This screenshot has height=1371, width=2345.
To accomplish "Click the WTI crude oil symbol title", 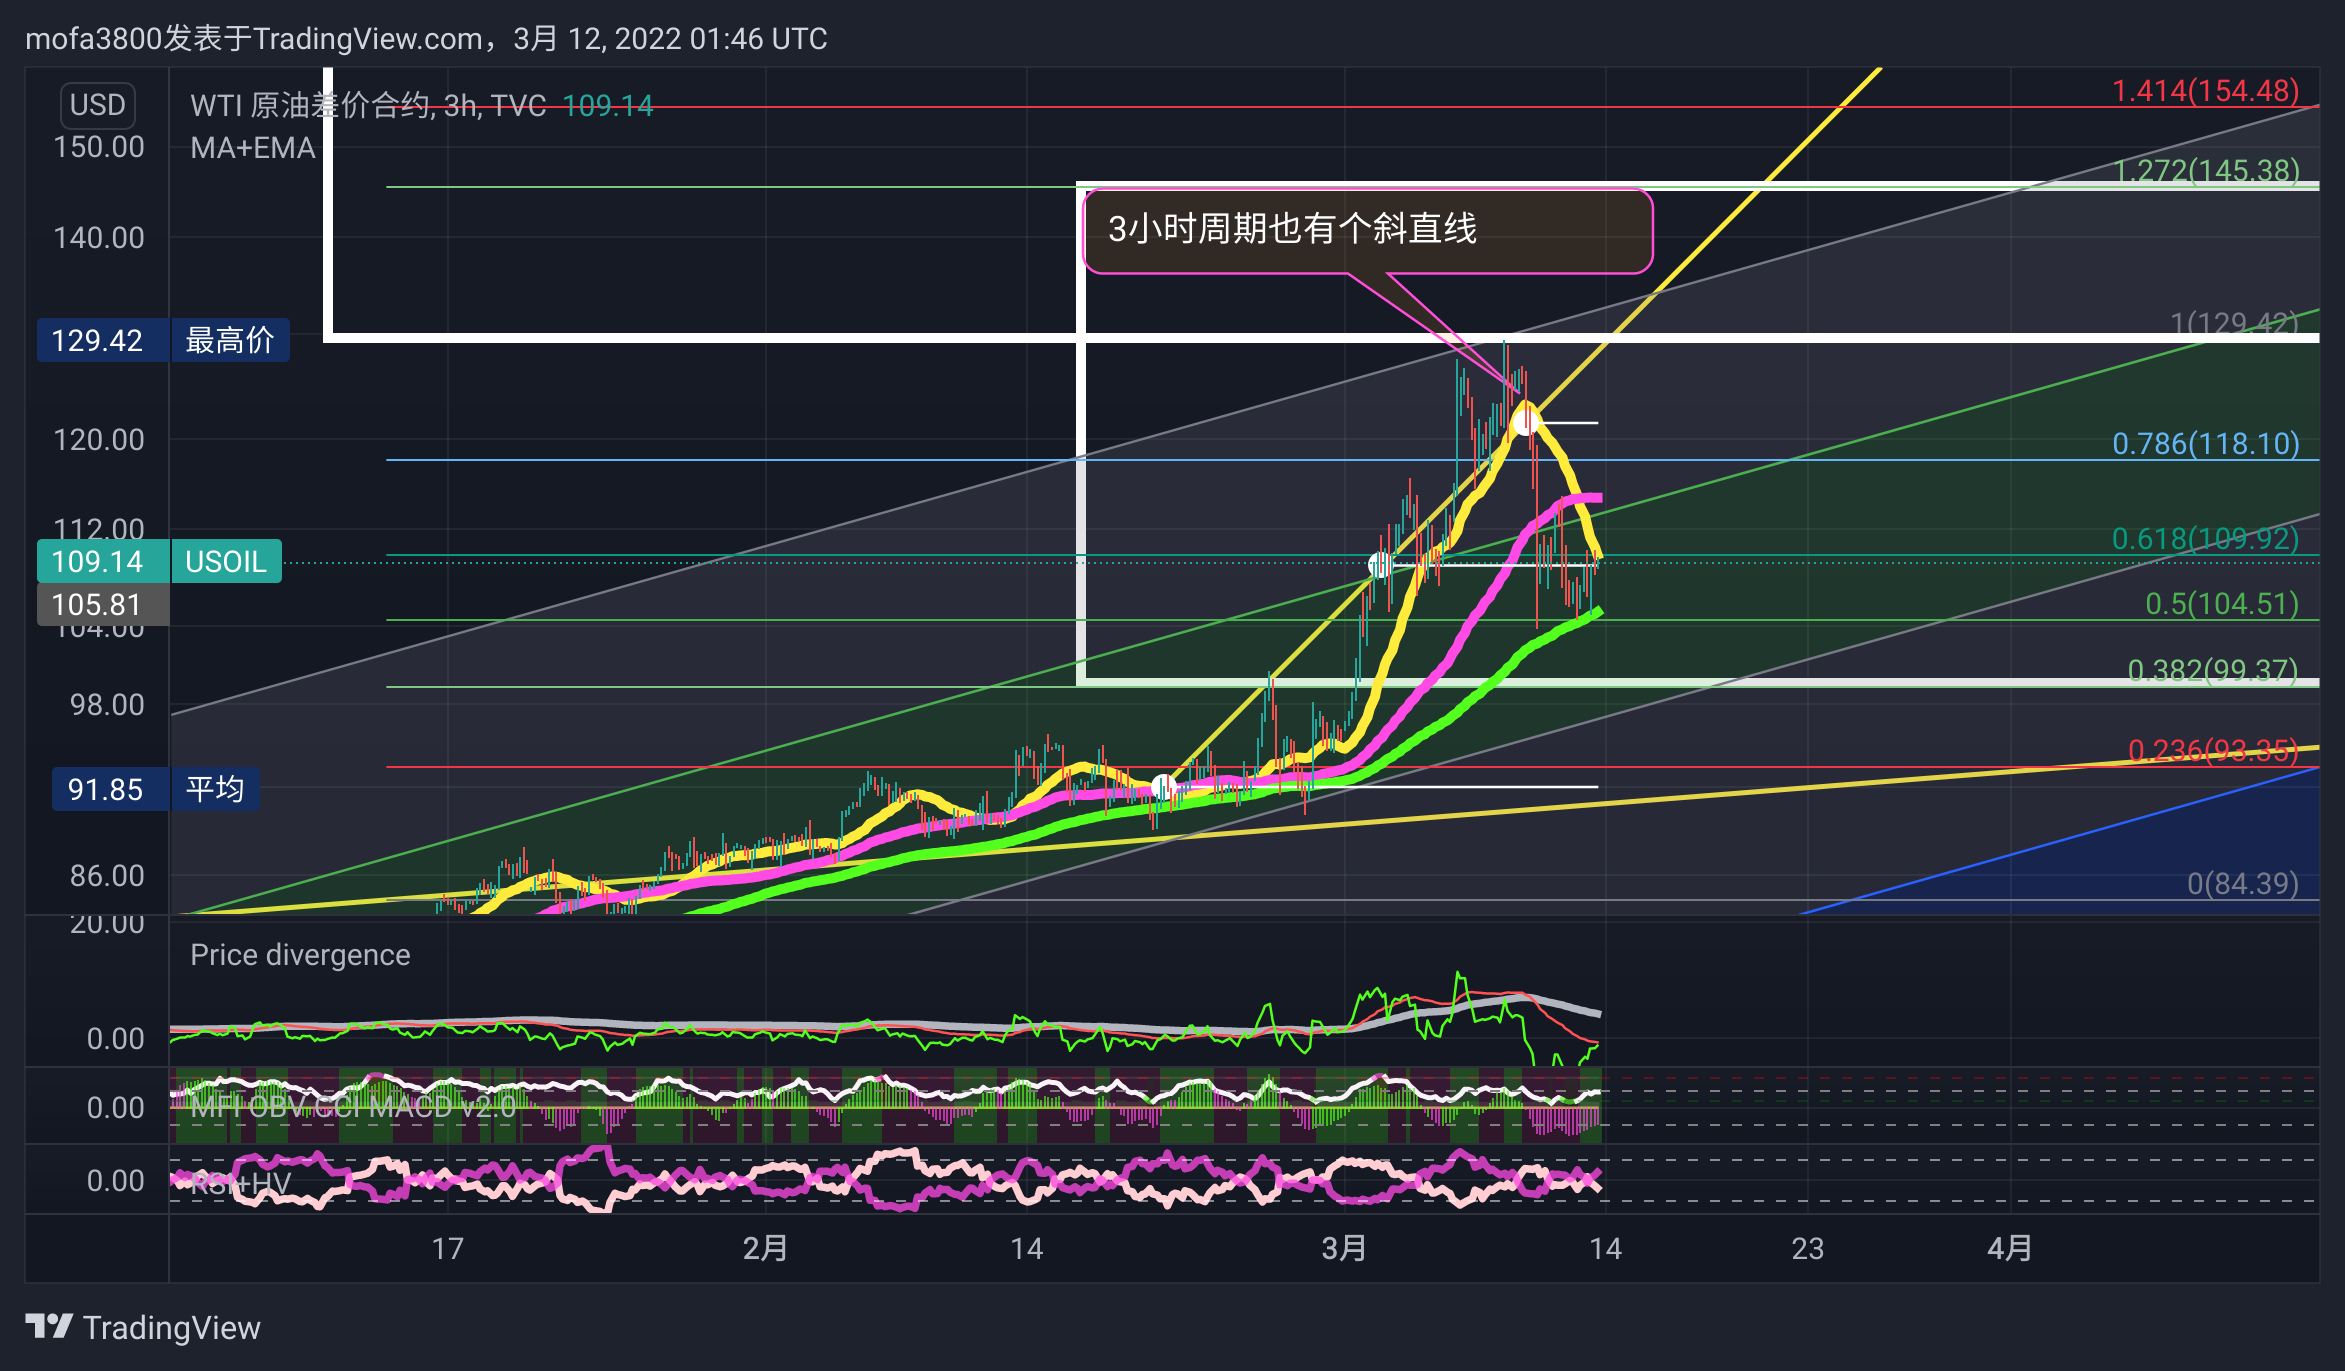I will [x=368, y=106].
